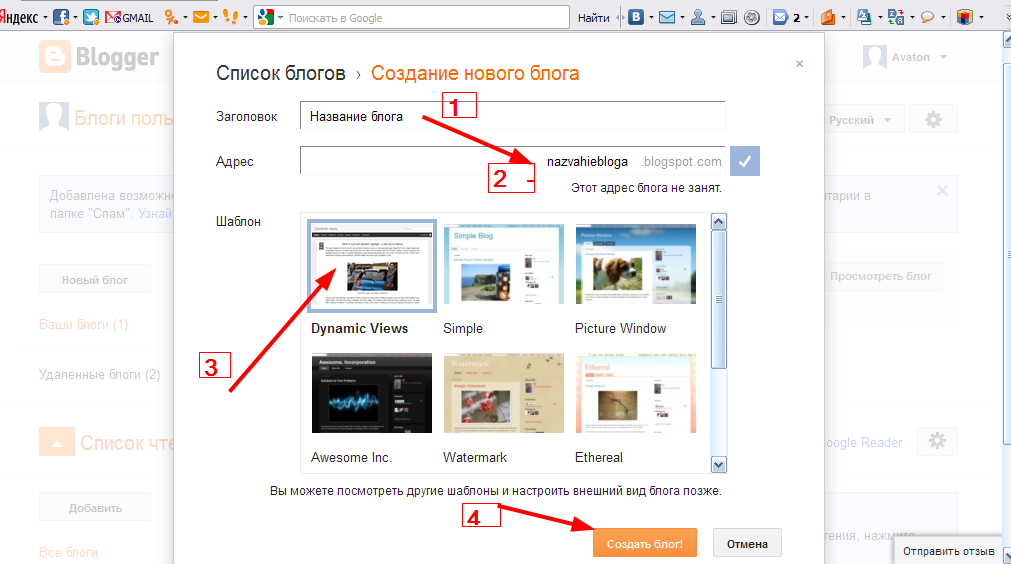
Task: Click the orange Odnoklassniki toolbar icon
Action: click(170, 17)
